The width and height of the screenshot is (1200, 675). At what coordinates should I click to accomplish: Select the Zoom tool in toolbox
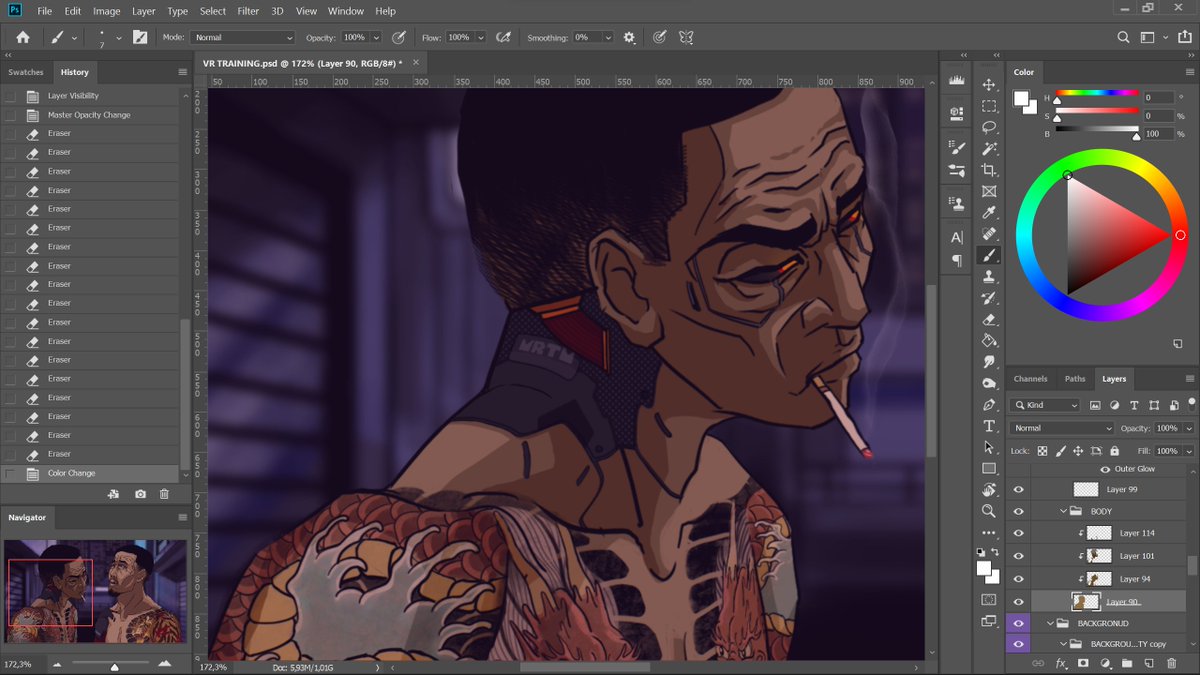coord(989,511)
